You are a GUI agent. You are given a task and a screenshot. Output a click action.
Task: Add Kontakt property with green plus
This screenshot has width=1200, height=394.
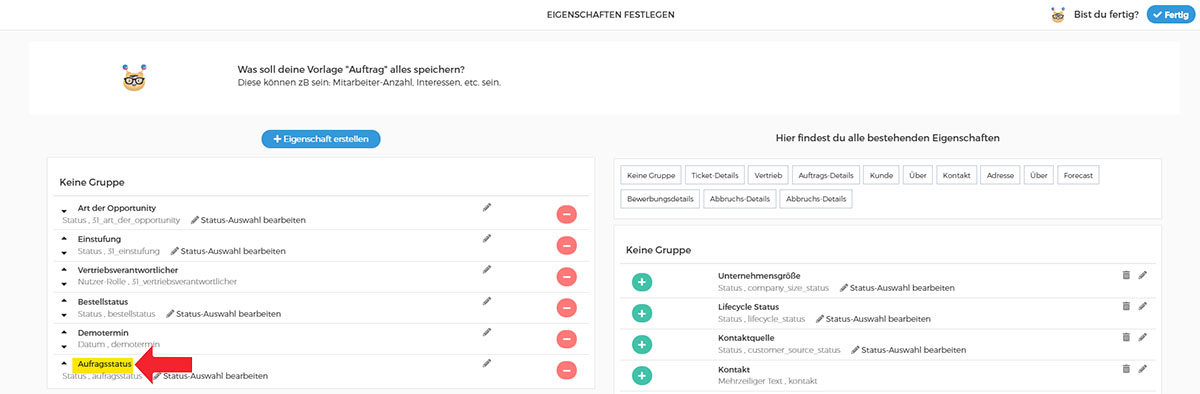point(642,376)
